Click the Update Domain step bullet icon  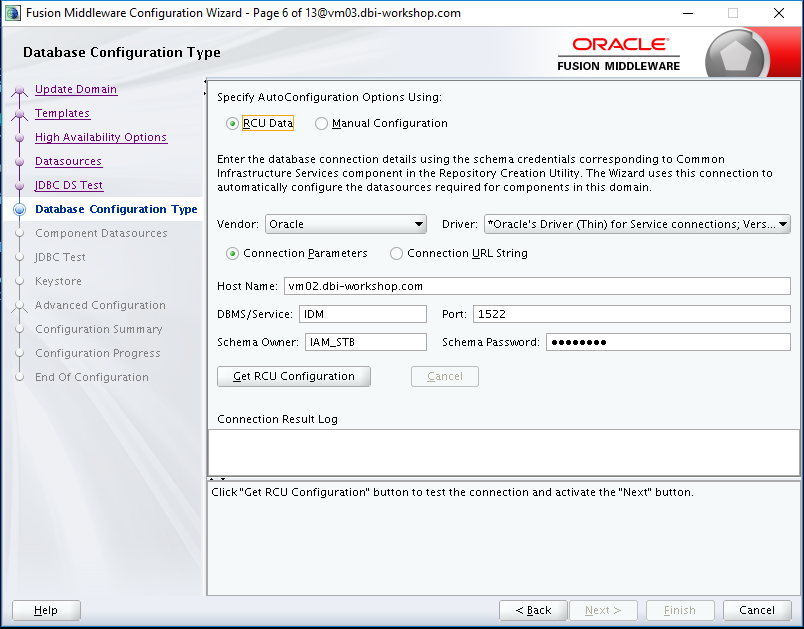coord(19,90)
